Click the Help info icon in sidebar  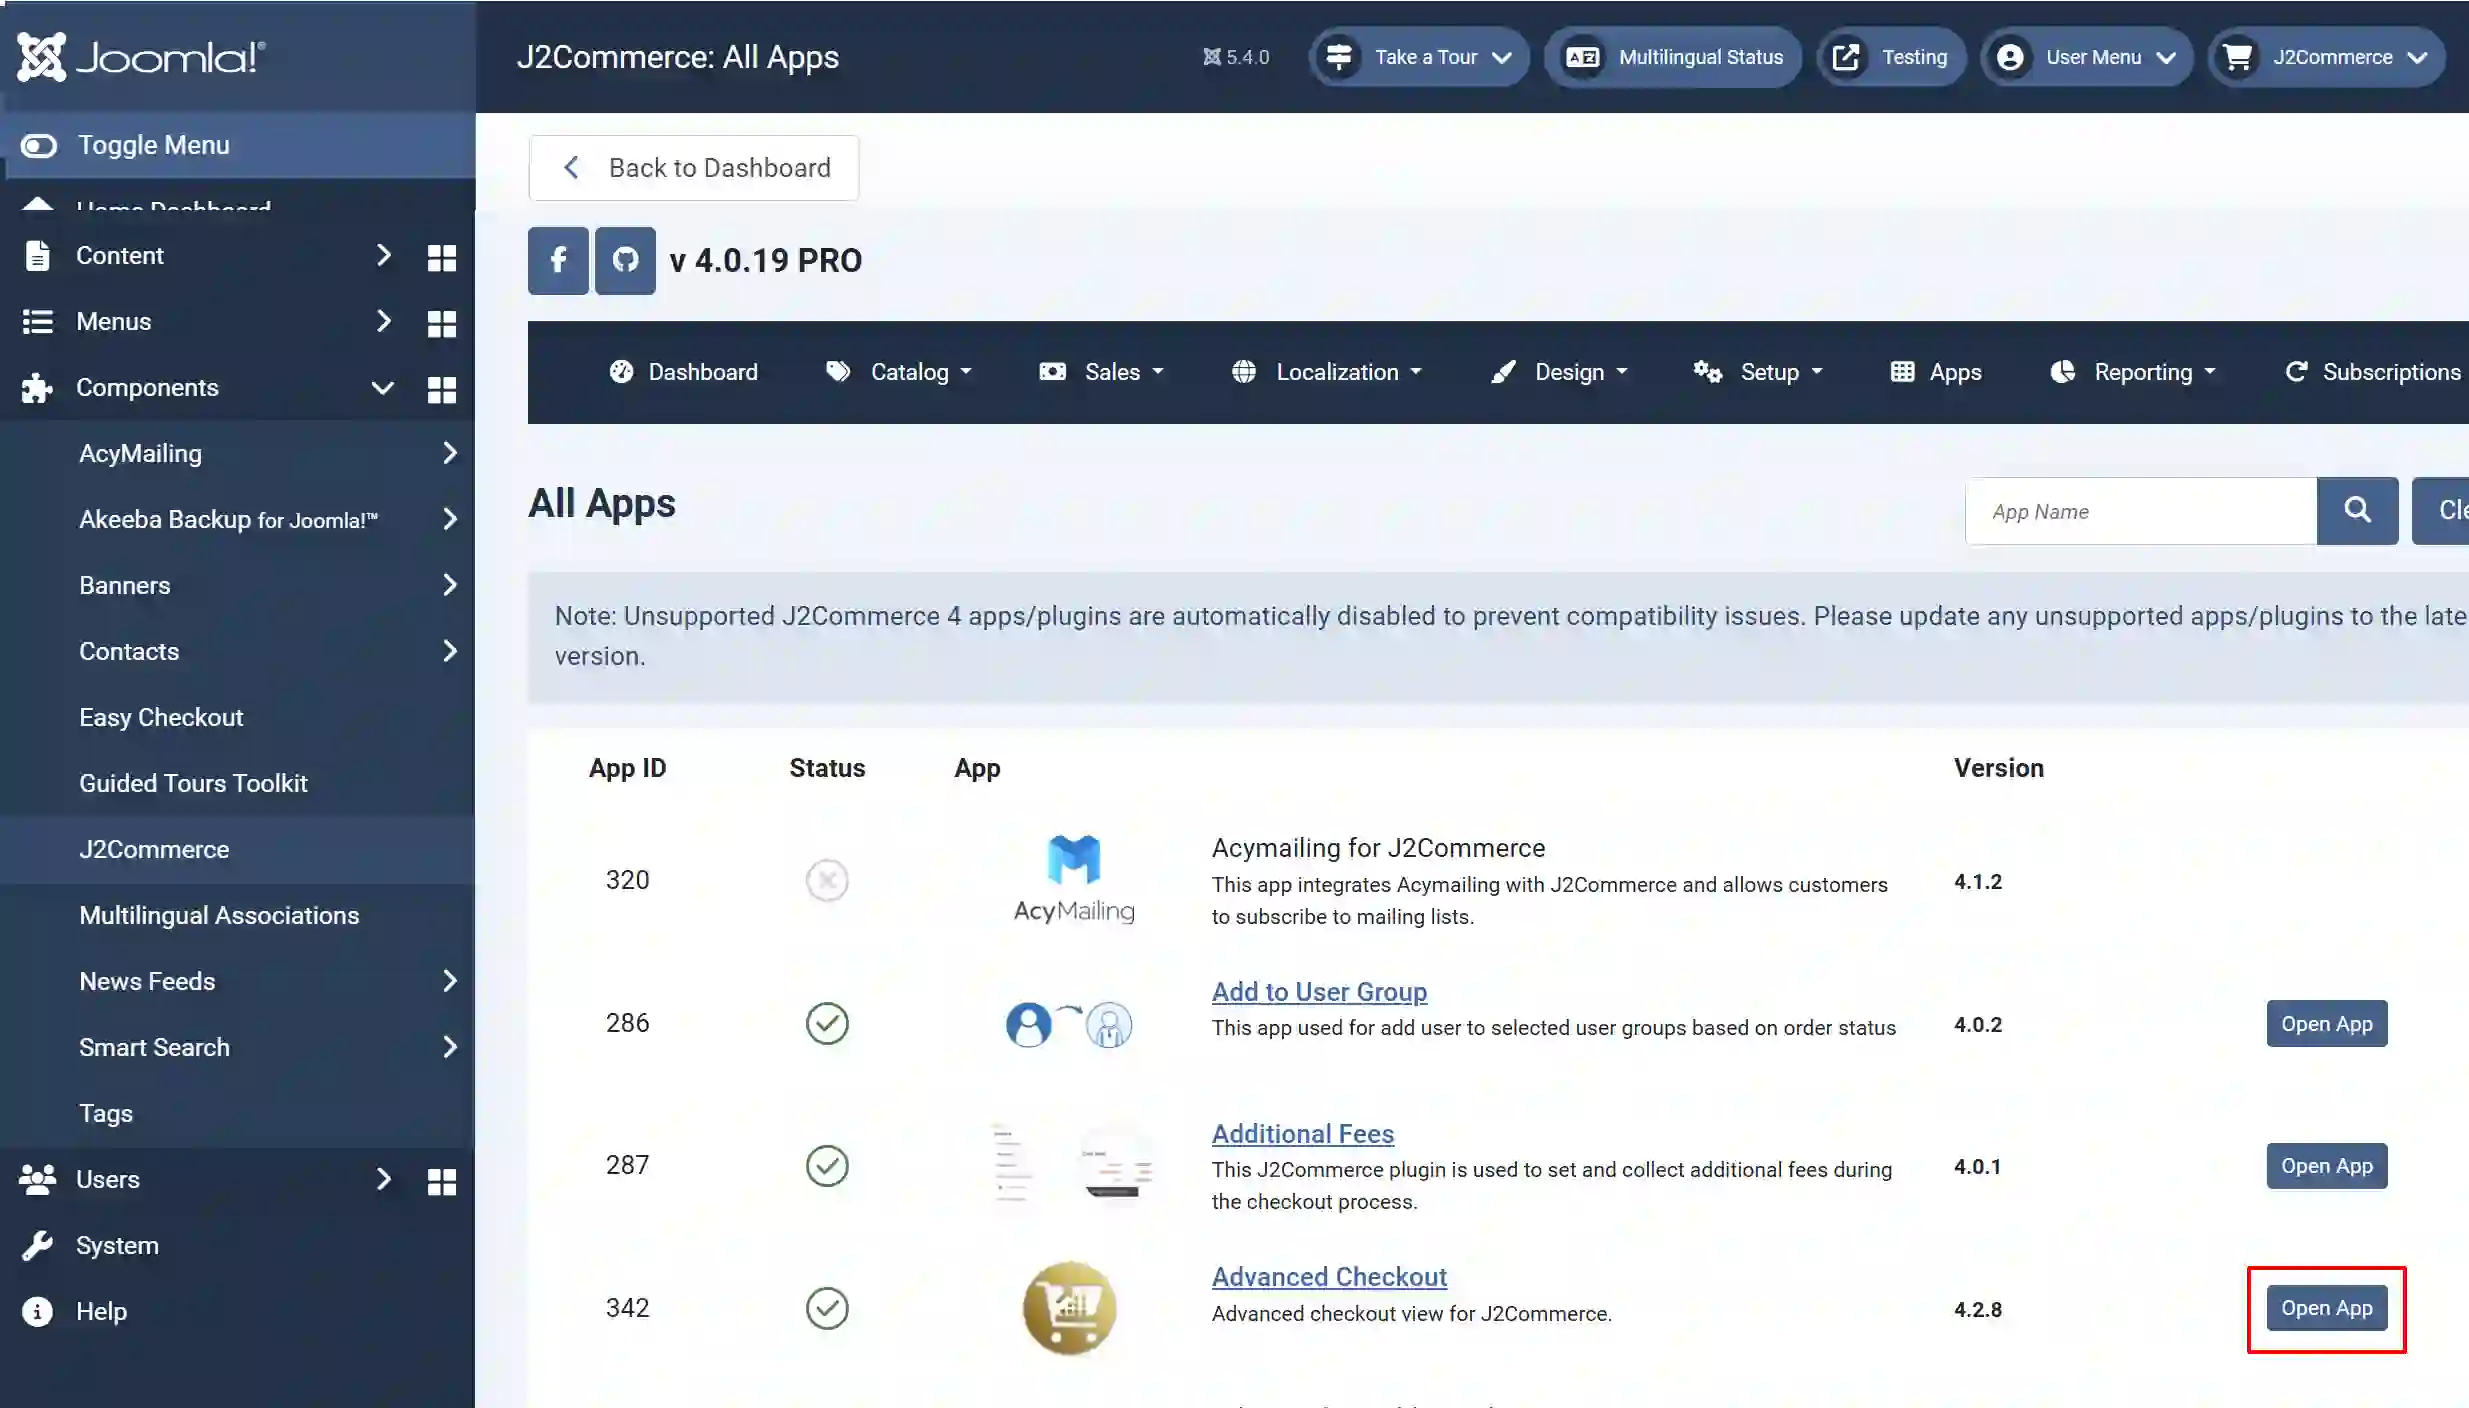pyautogui.click(x=37, y=1311)
